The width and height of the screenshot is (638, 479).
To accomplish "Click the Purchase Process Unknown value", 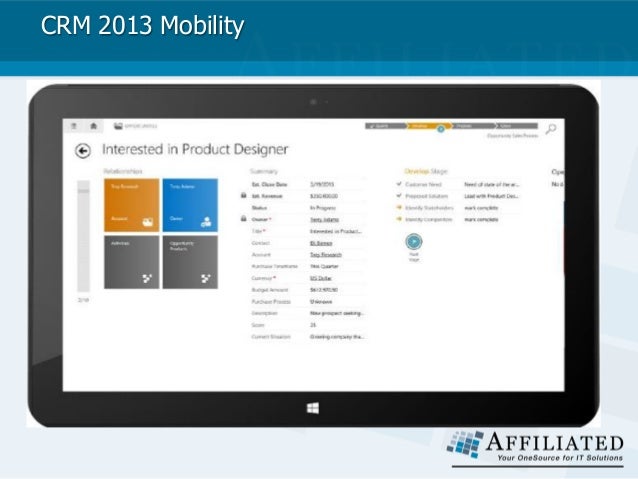I will click(x=321, y=302).
